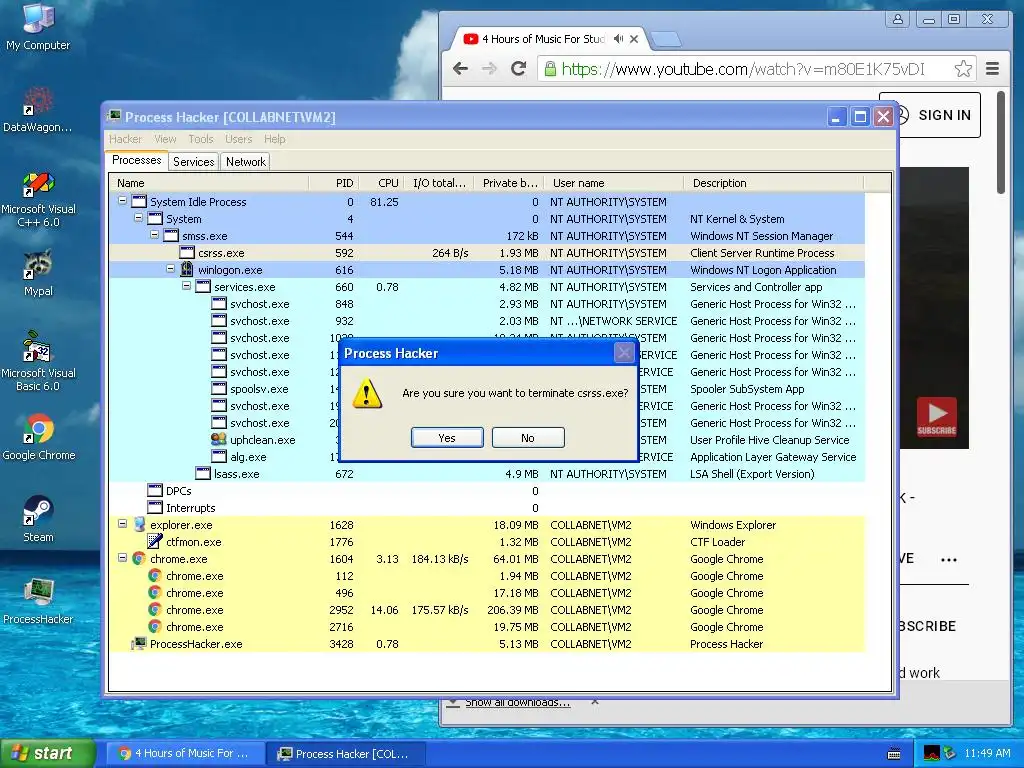The image size is (1024, 768).
Task: Click the Chrome address bar URL
Action: (x=743, y=69)
